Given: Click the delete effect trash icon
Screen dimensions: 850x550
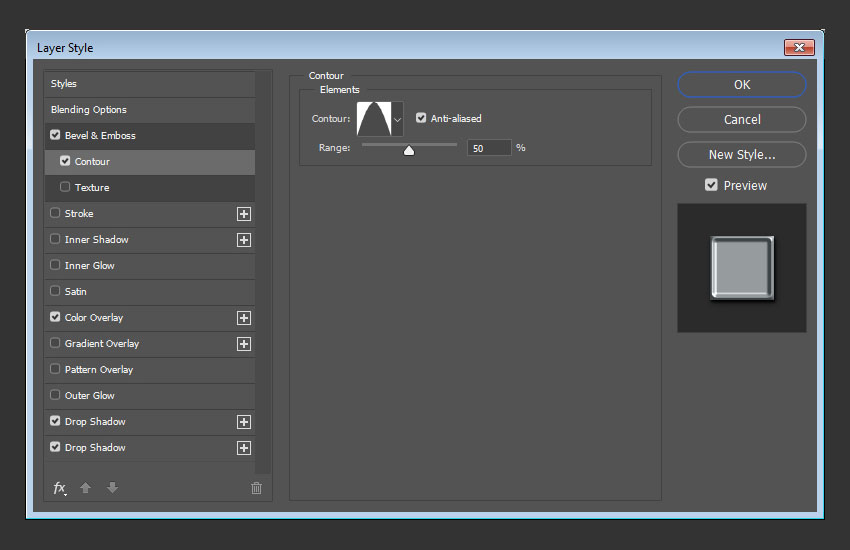Looking at the screenshot, I should 256,488.
